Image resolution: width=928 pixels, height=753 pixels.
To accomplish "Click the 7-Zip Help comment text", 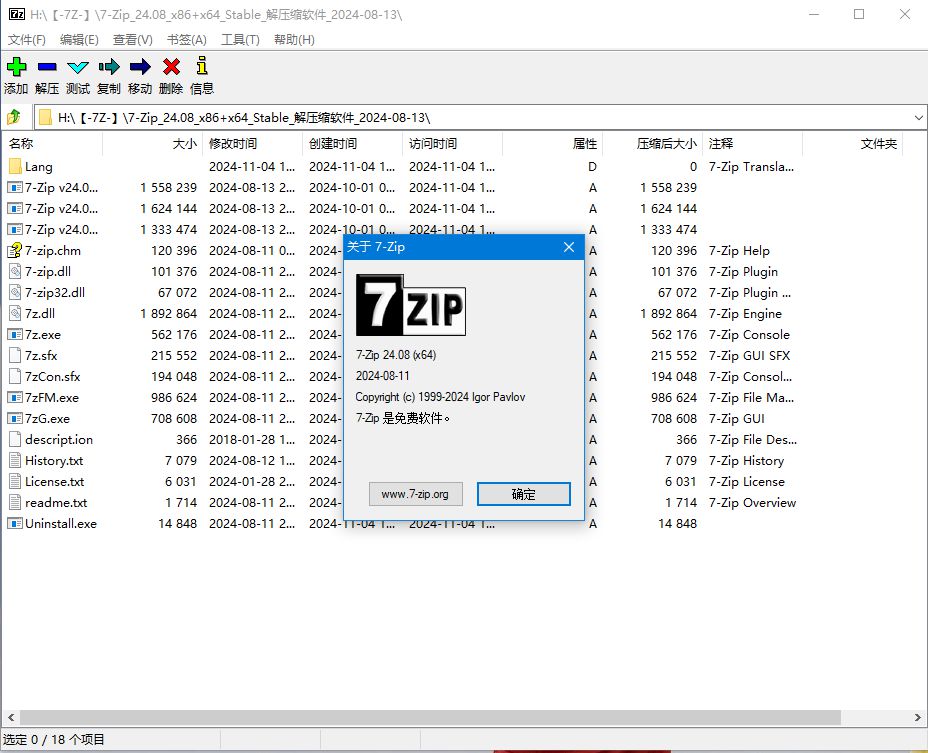I will tap(739, 251).
